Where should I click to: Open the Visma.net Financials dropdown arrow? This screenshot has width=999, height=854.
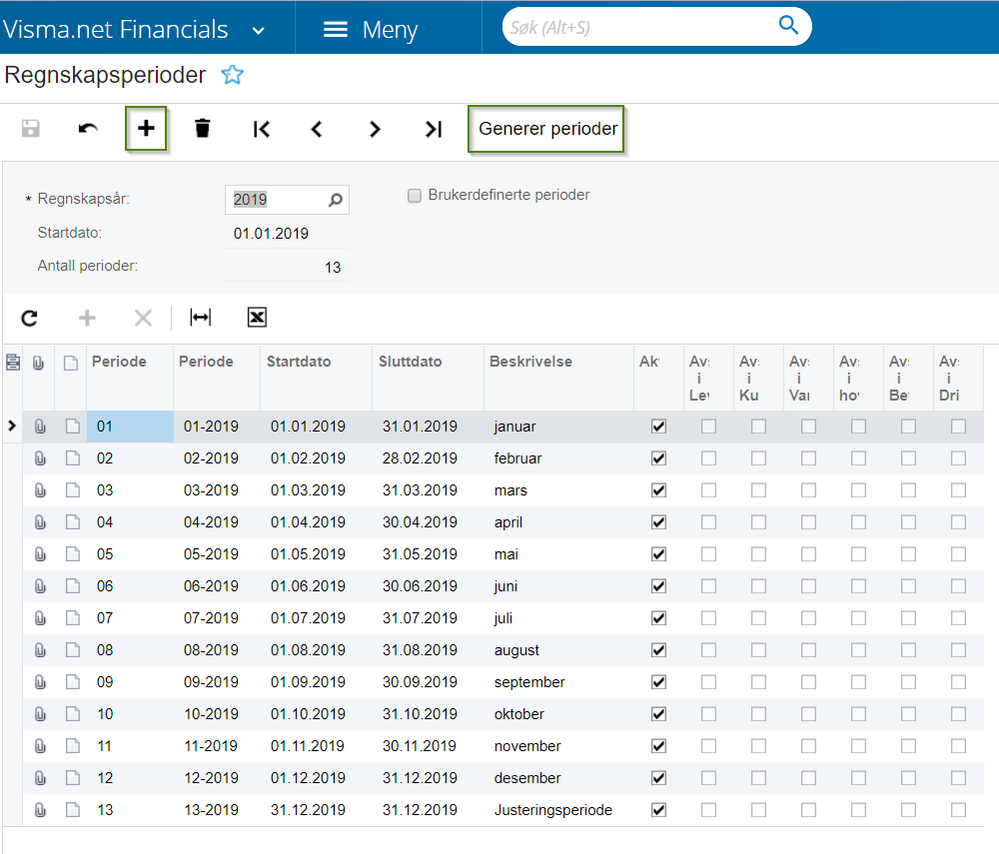(258, 30)
